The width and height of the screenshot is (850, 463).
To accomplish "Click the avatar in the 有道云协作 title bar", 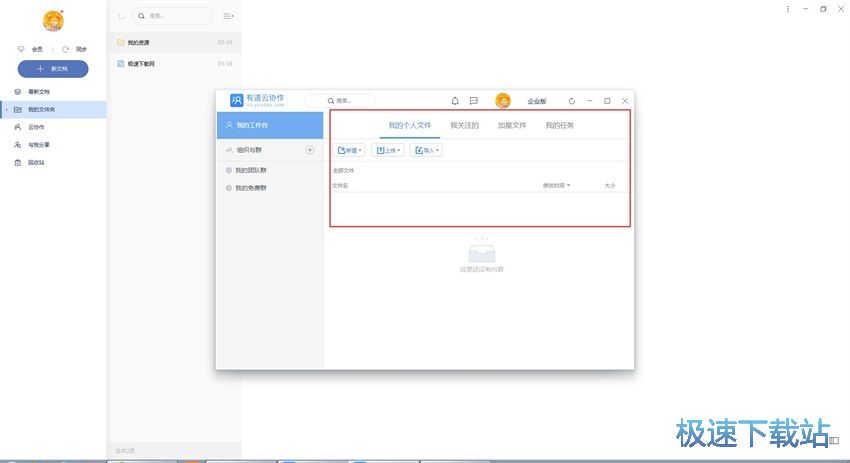I will (503, 100).
